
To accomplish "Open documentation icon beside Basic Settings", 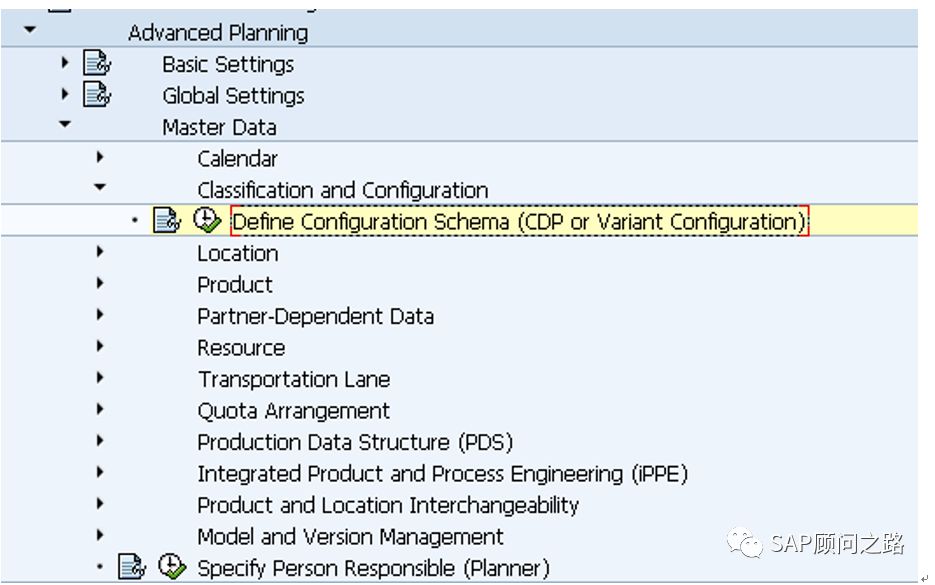I will coord(97,64).
